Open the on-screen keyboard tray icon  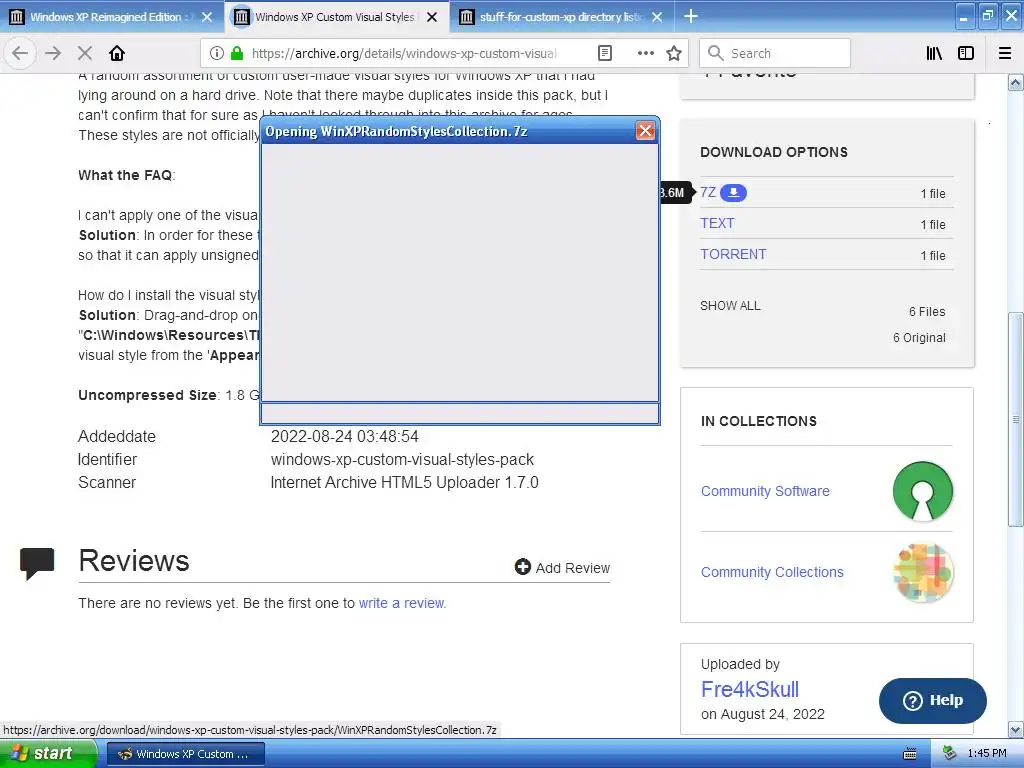[x=909, y=754]
